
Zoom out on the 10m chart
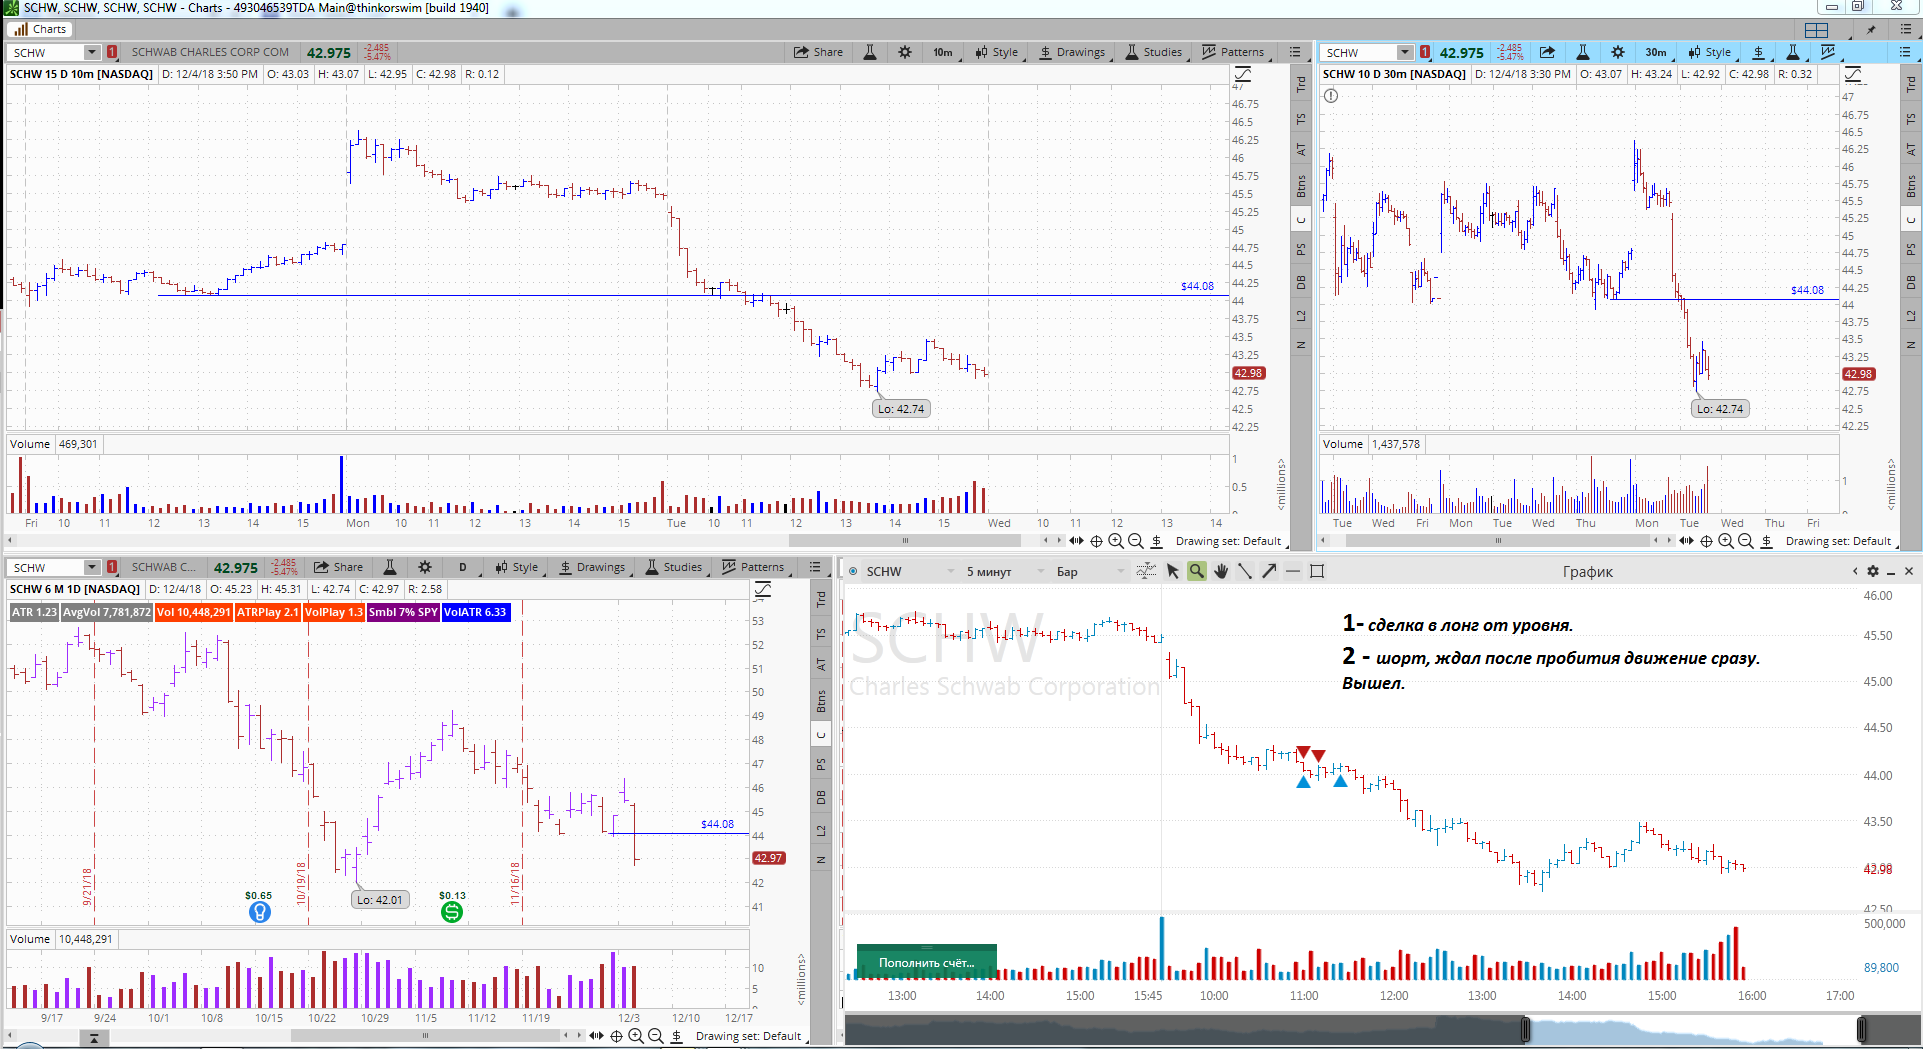point(1136,541)
